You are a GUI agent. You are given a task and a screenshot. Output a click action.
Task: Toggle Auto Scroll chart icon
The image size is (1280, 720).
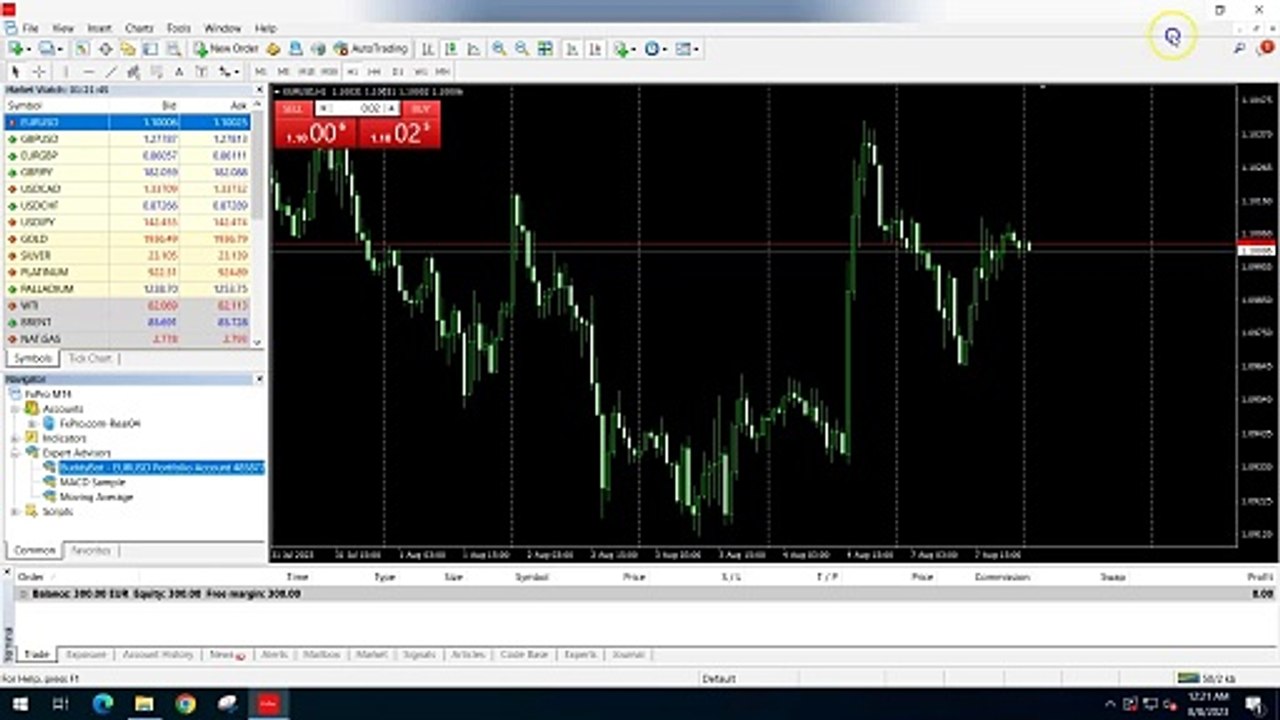[572, 48]
